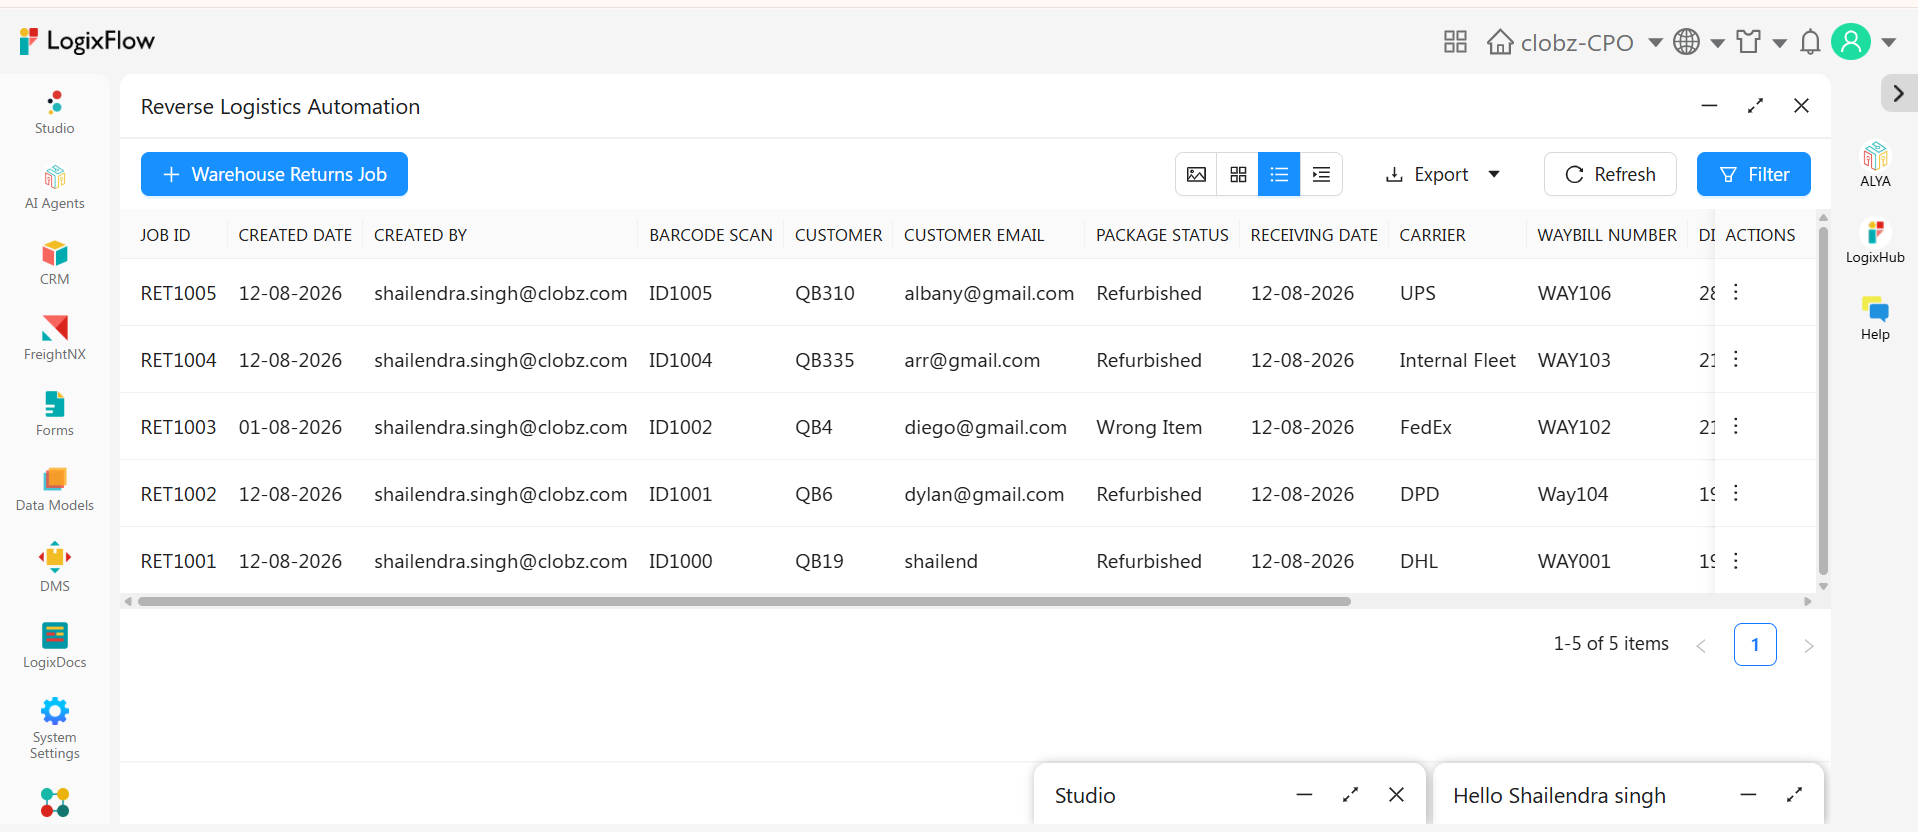This screenshot has height=832, width=1918.
Task: Open LogixDocs in the sidebar
Action: pos(54,645)
